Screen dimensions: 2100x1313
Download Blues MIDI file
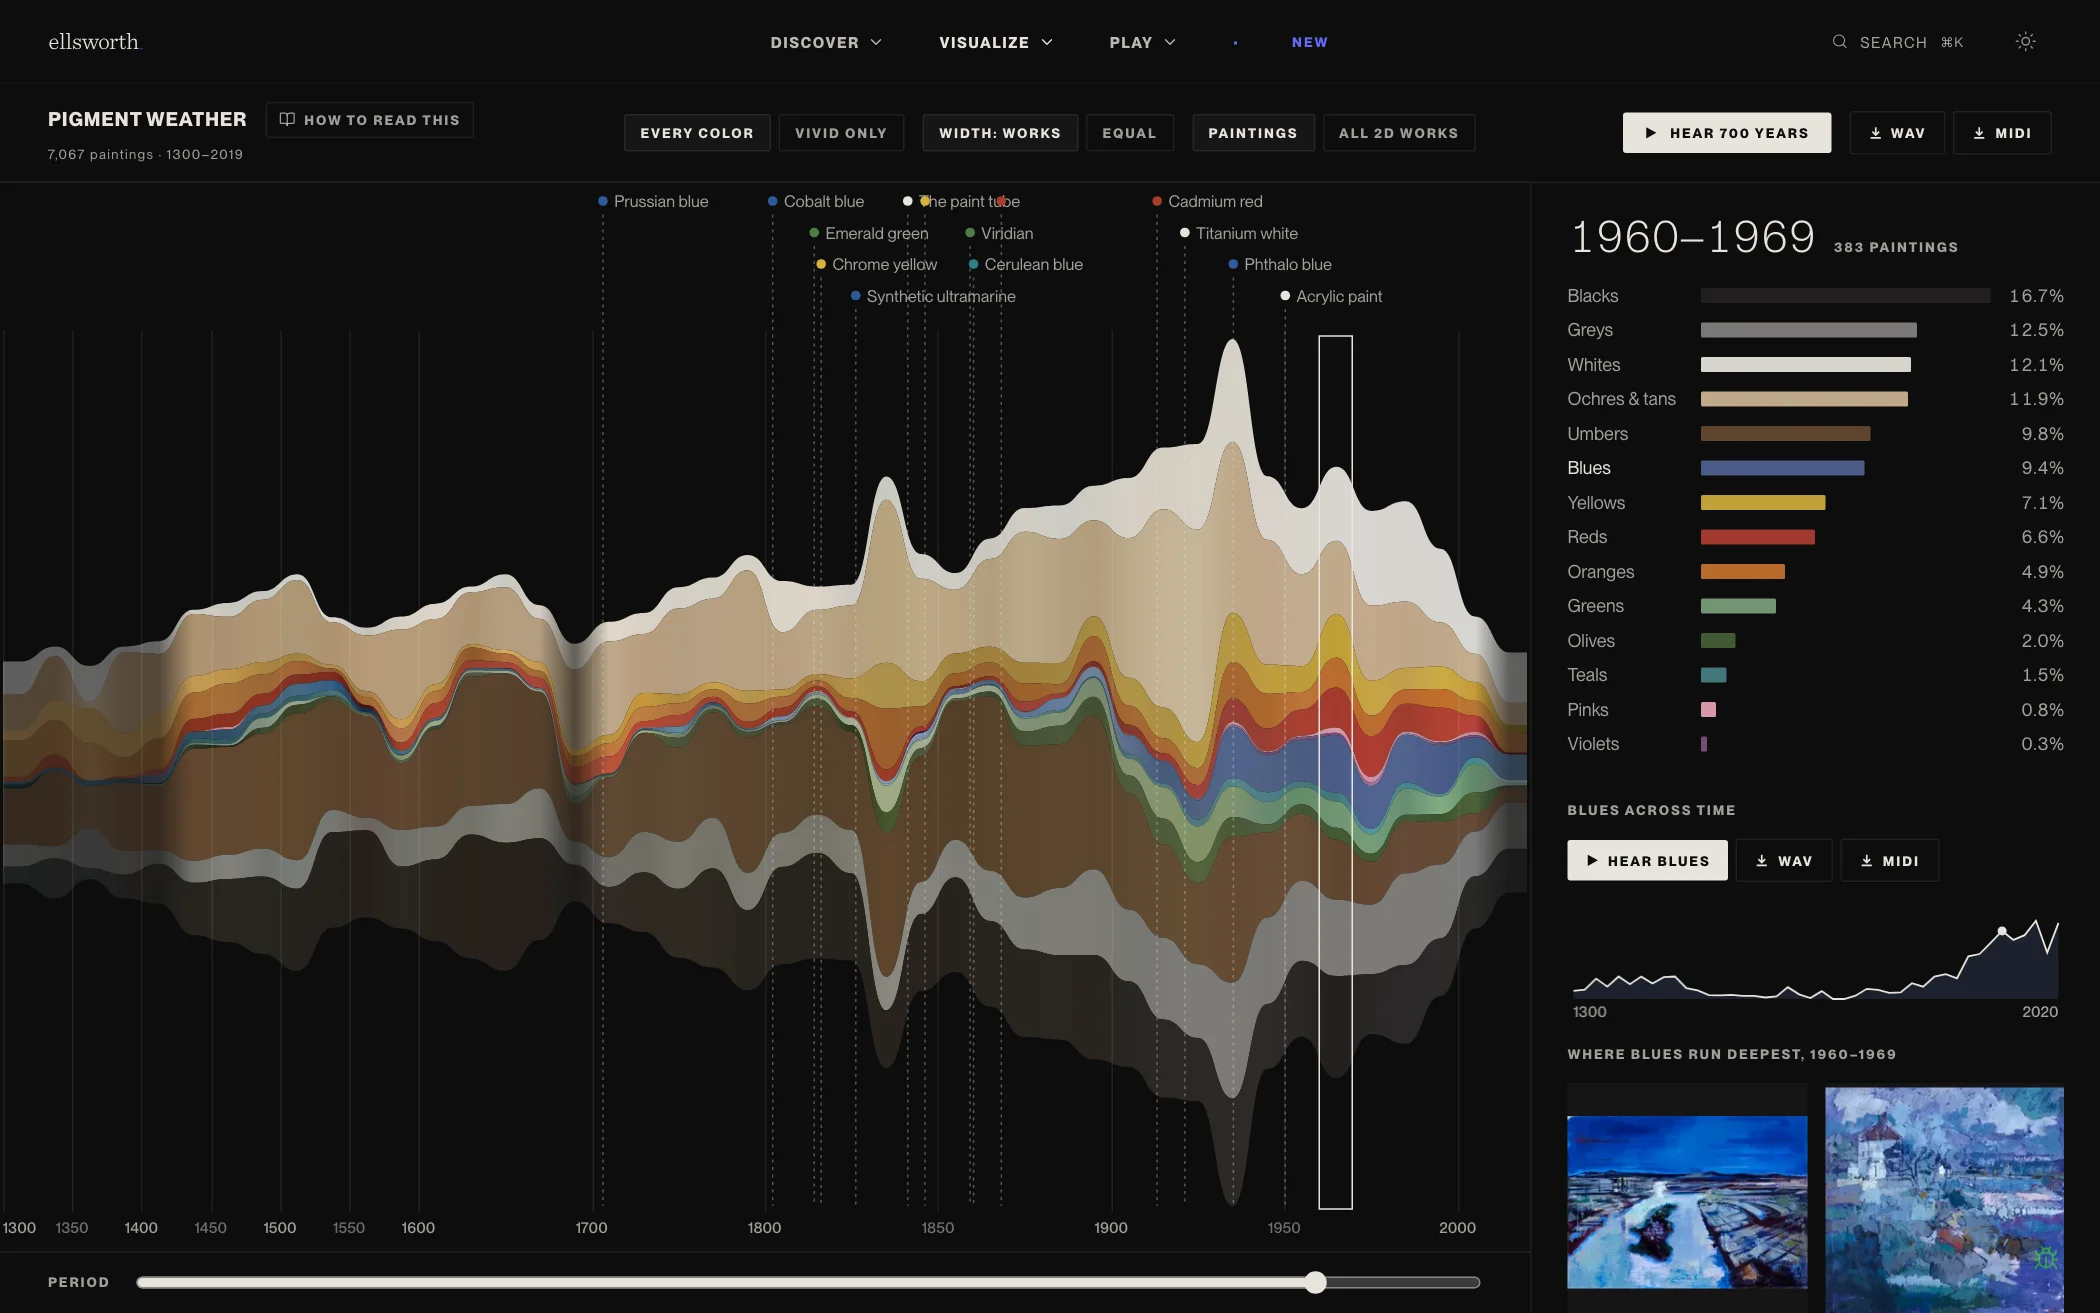click(x=1889, y=861)
